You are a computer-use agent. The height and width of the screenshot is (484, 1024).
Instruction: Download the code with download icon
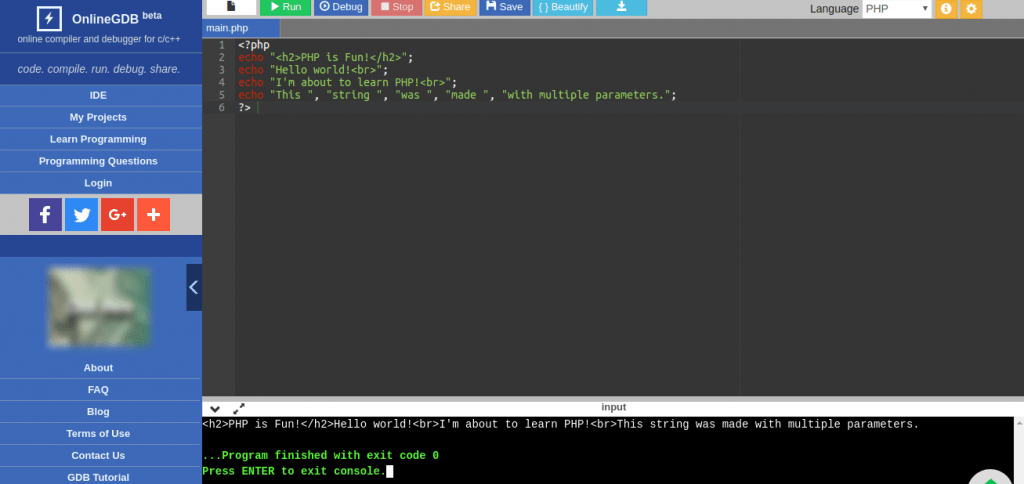(x=622, y=7)
